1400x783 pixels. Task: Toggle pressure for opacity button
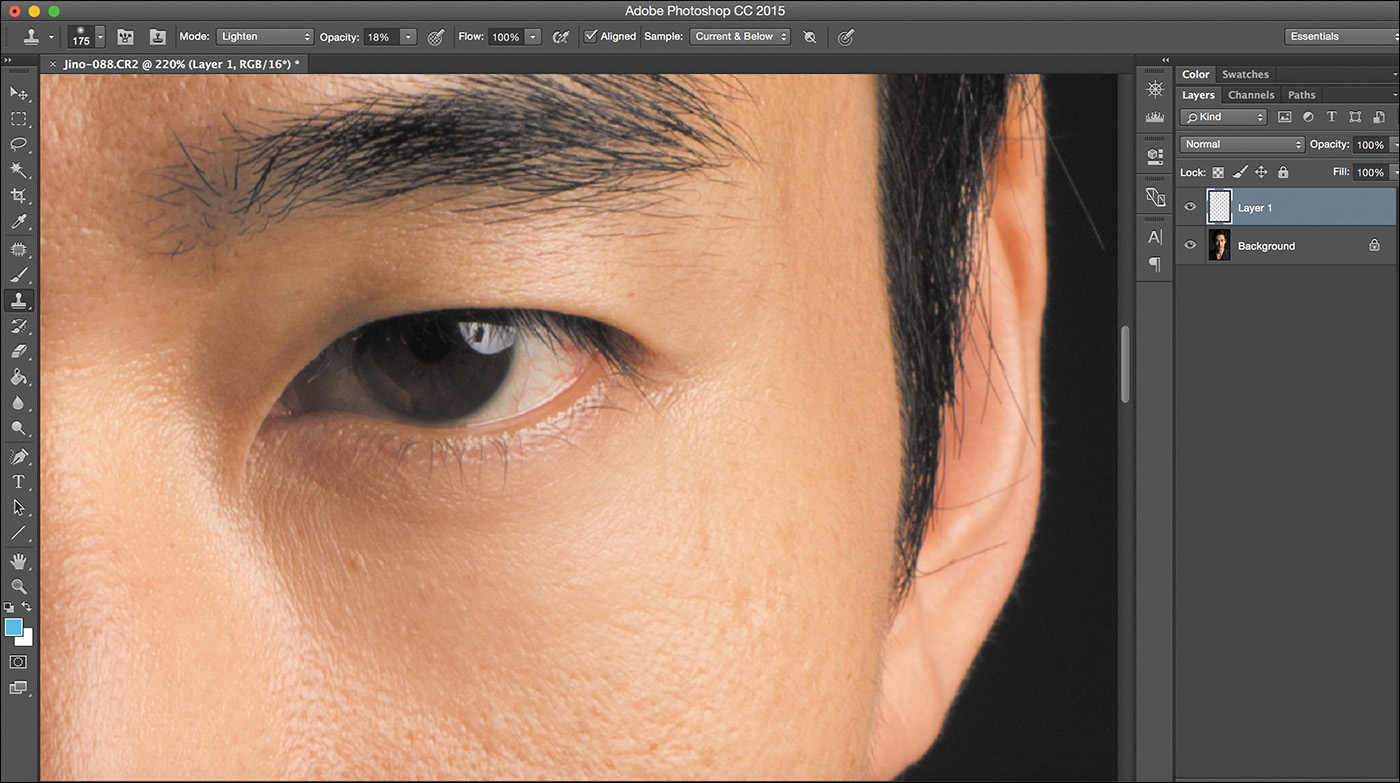[x=436, y=37]
